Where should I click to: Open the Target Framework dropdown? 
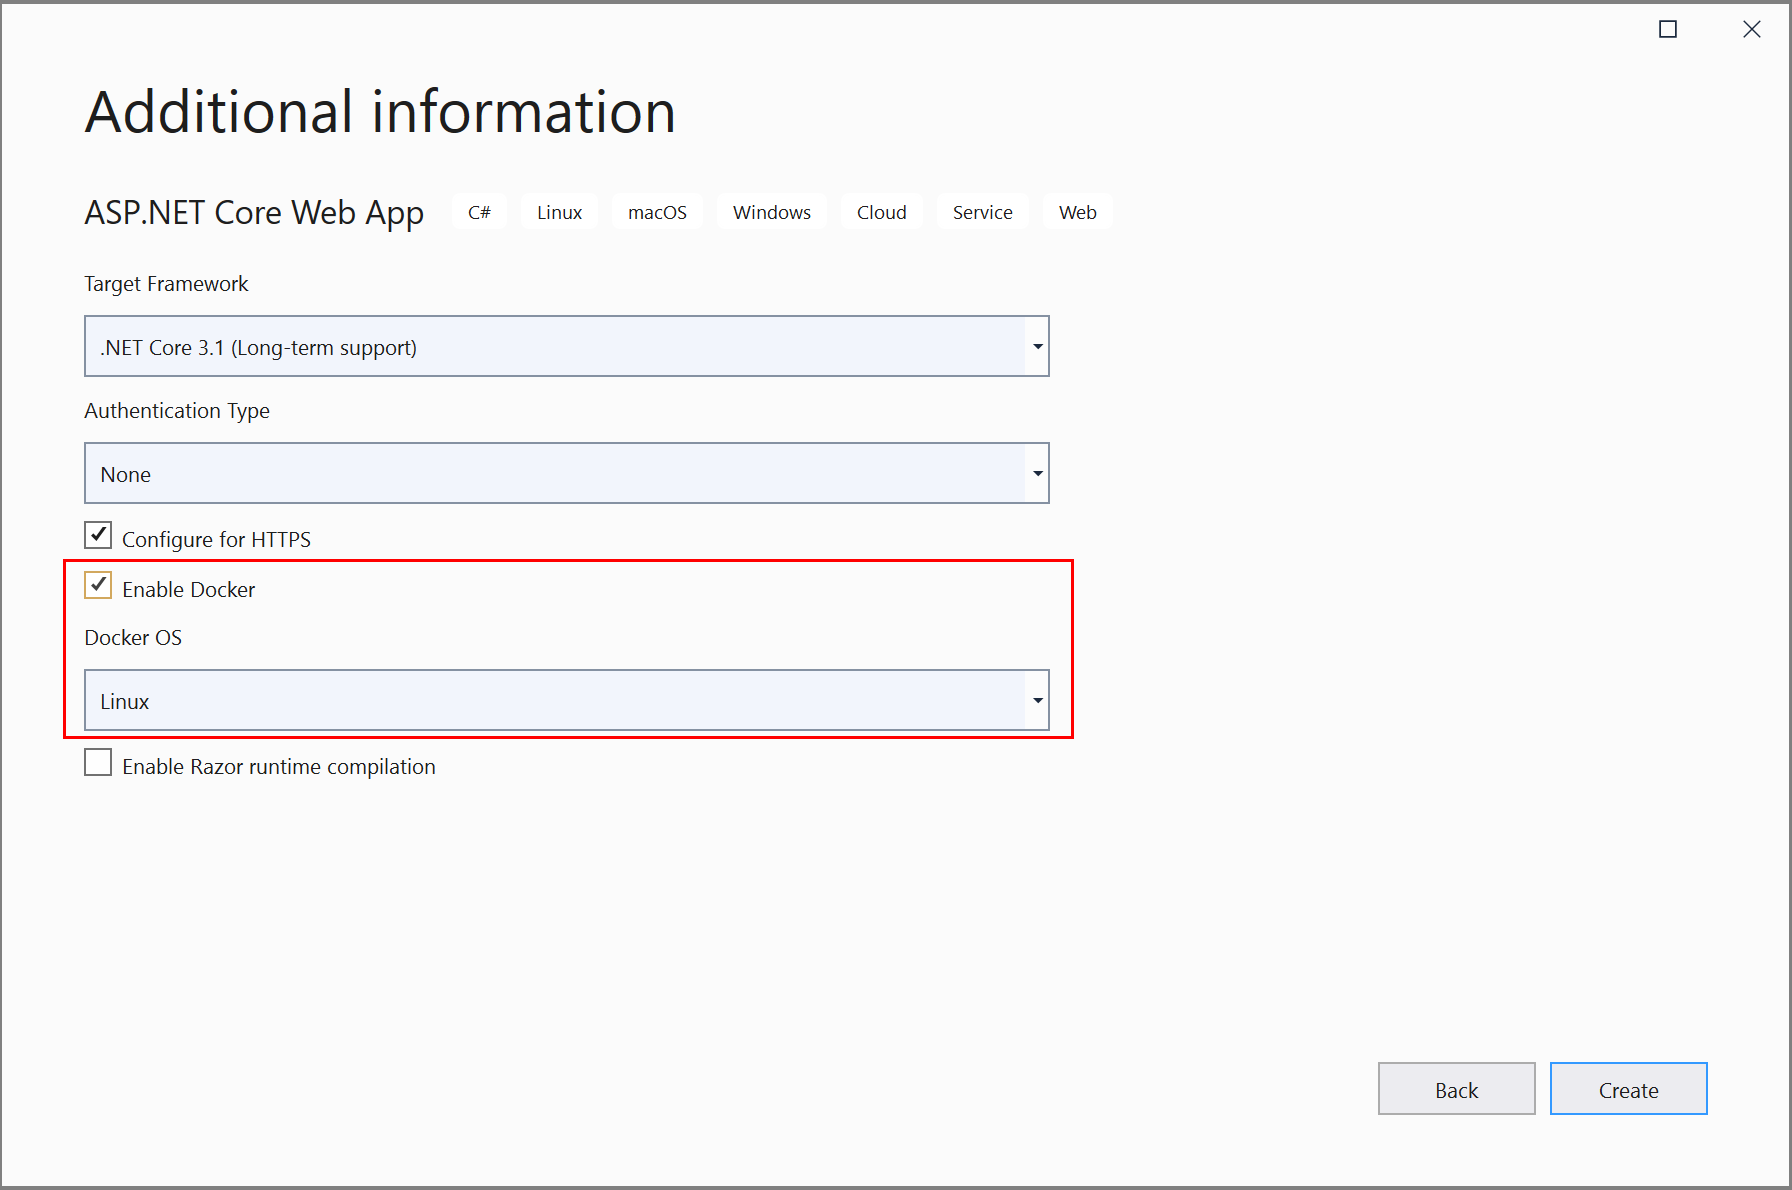[566, 347]
